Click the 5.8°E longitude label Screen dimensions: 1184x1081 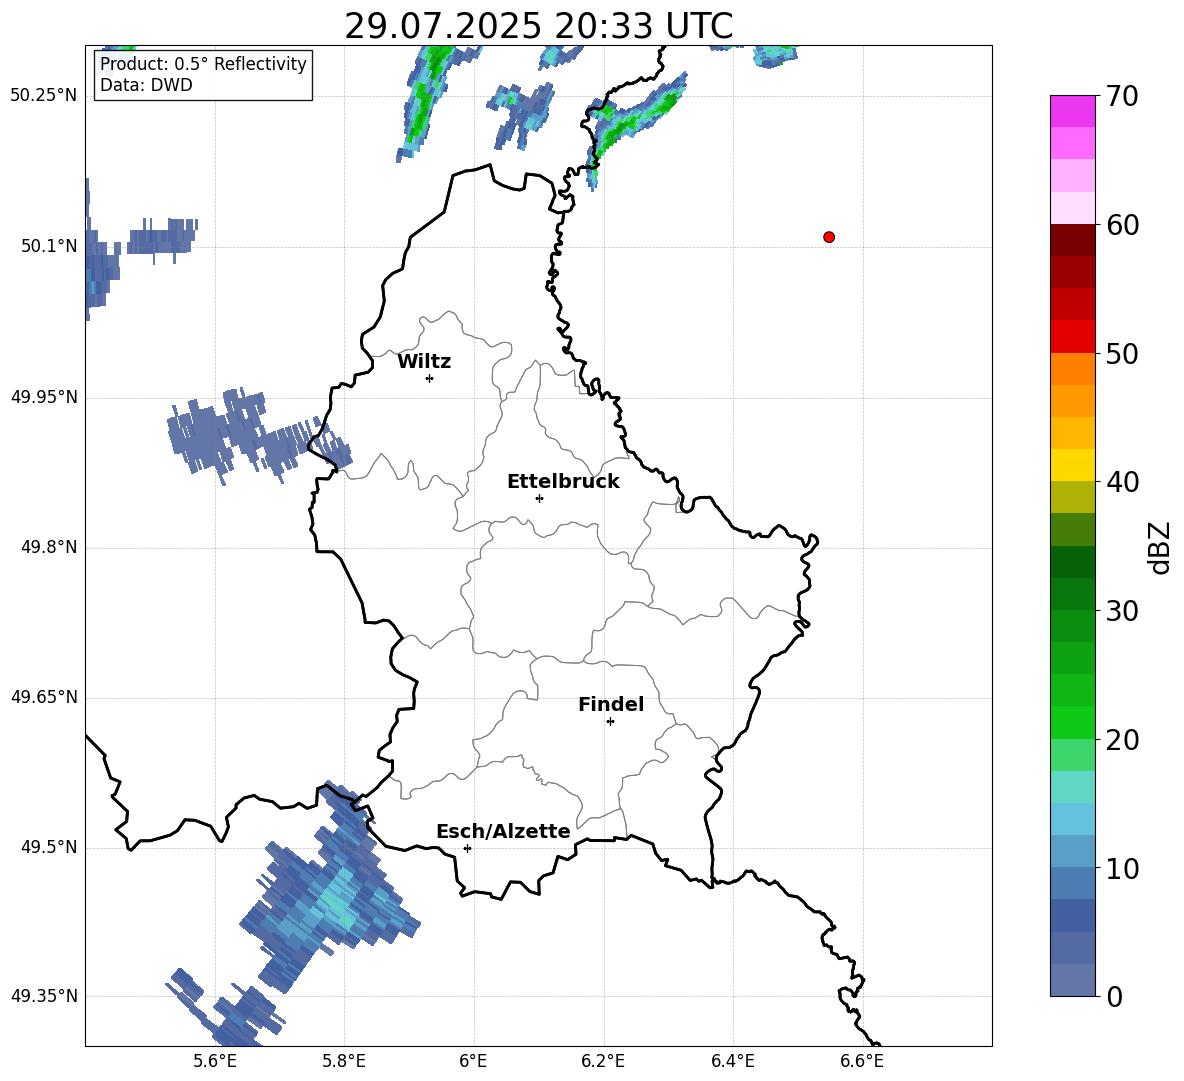[344, 1061]
